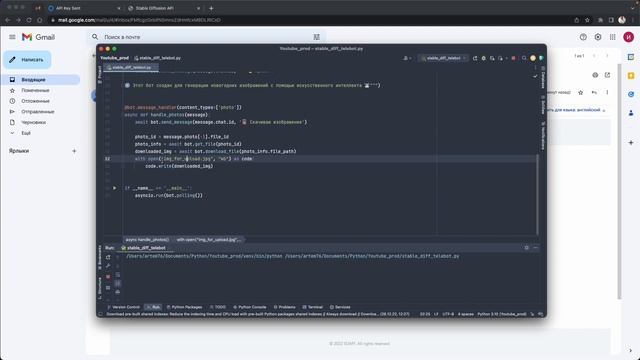Open Search Everywhere magnifier in PyCharm

pos(524,58)
